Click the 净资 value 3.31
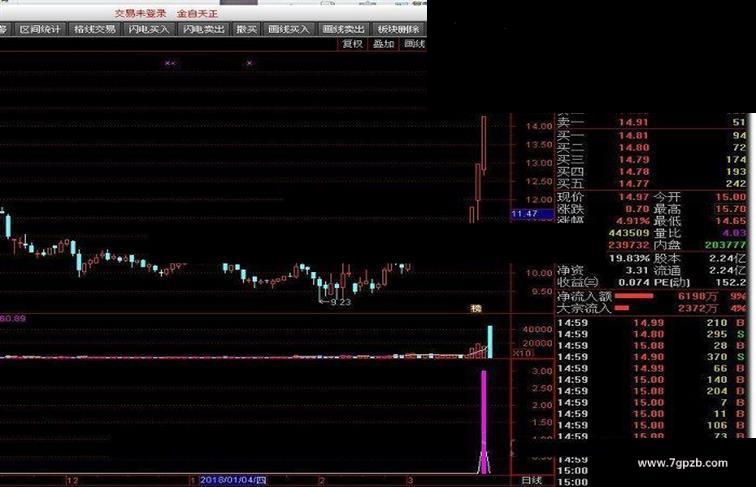The width and height of the screenshot is (756, 487). tap(637, 271)
